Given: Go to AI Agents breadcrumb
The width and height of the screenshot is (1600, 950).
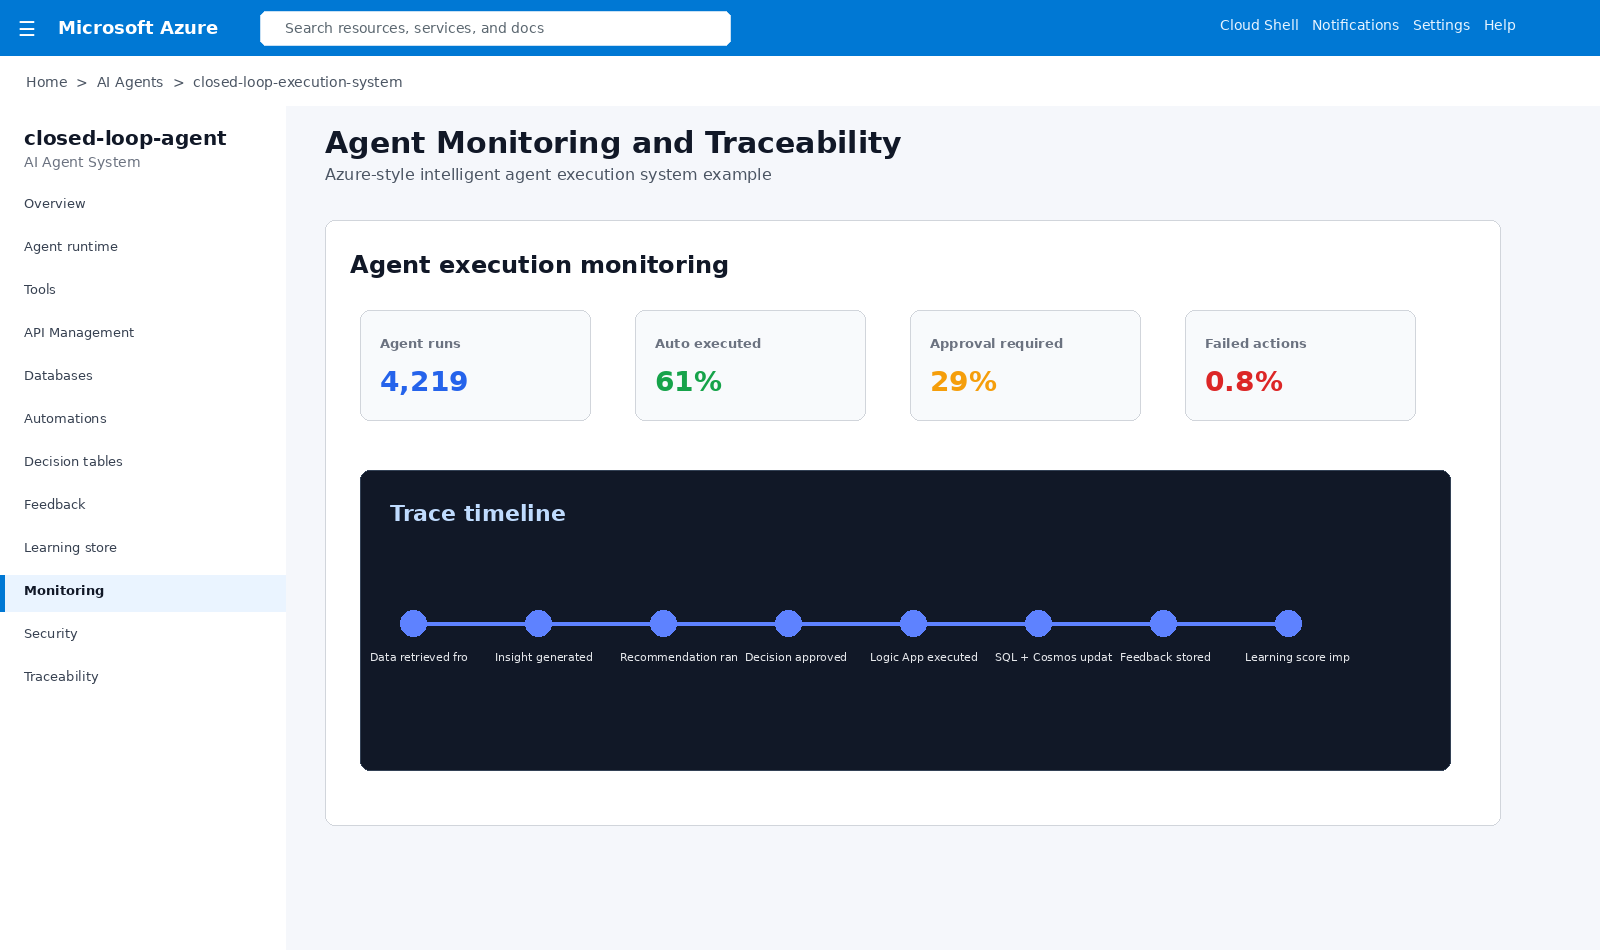Looking at the screenshot, I should [x=130, y=82].
